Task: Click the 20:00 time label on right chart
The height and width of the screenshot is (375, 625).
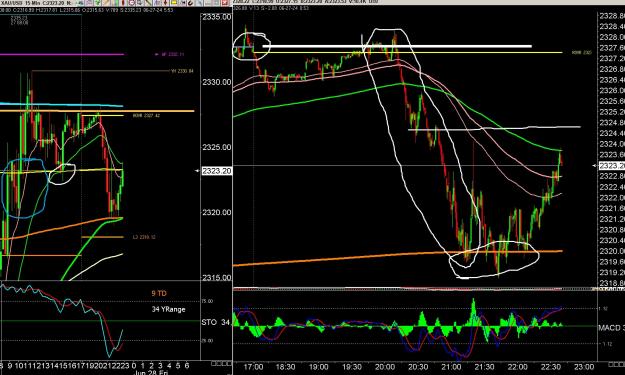Action: 385,367
